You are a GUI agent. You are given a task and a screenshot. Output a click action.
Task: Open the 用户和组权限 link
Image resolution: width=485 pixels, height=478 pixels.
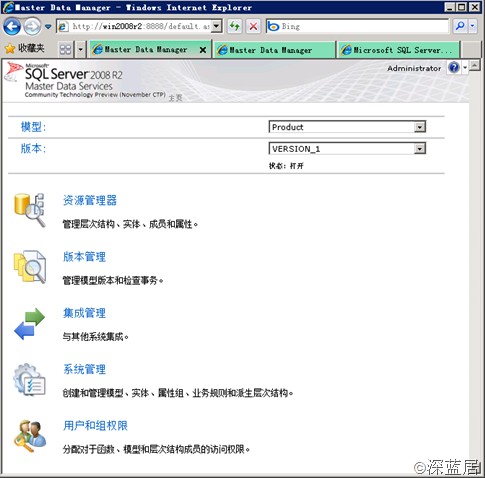[95, 426]
